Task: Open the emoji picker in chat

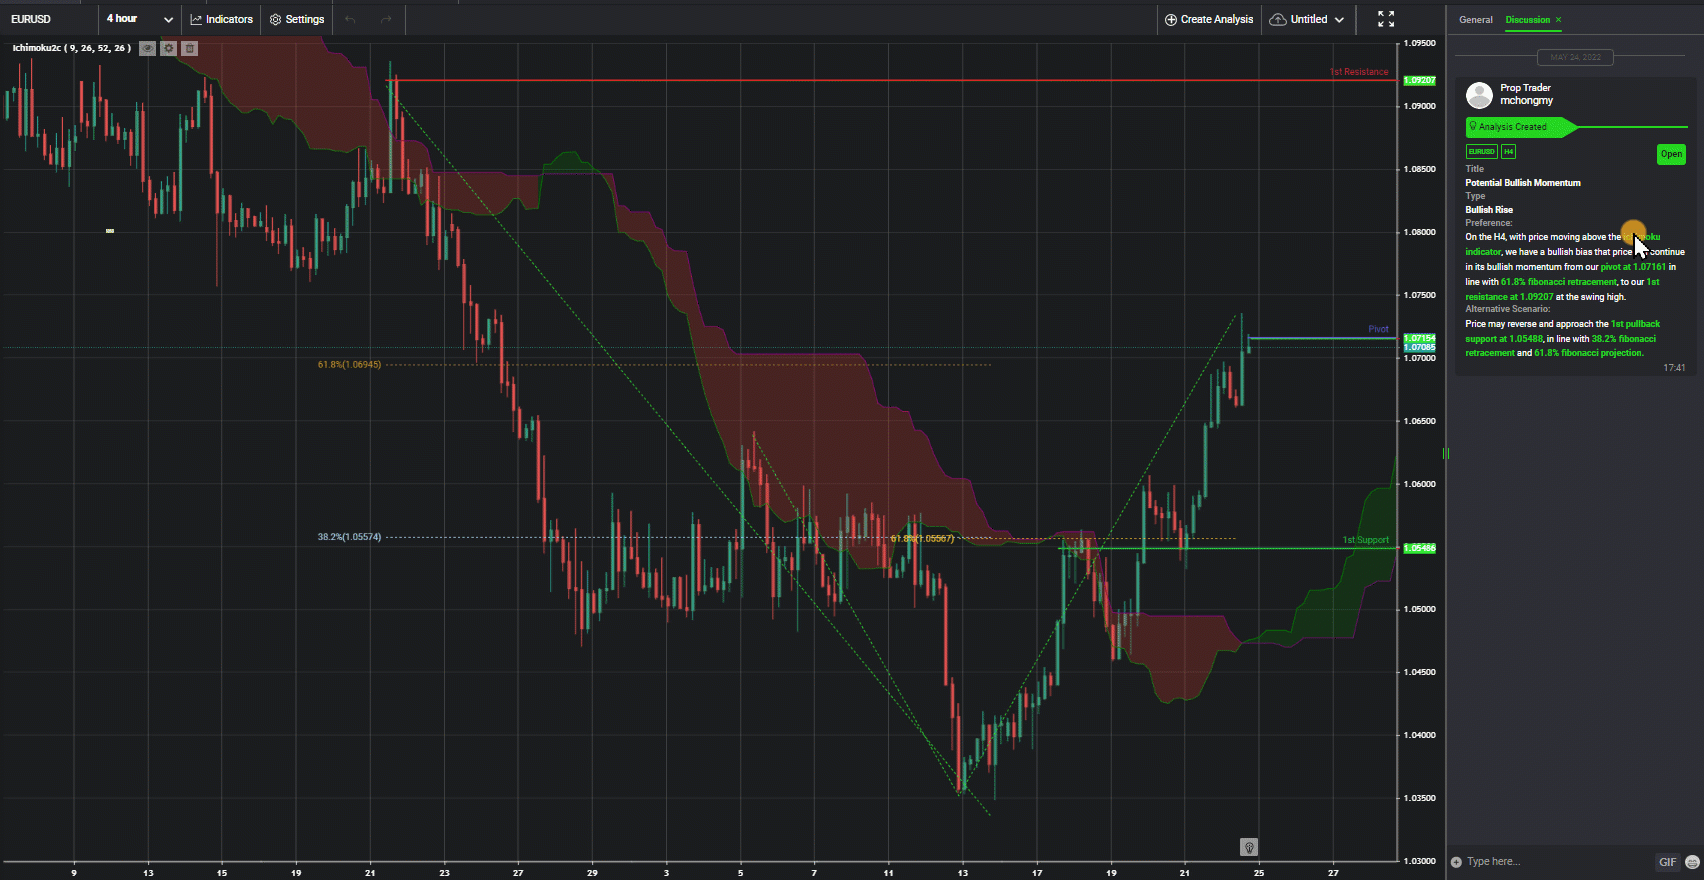Action: (1692, 862)
